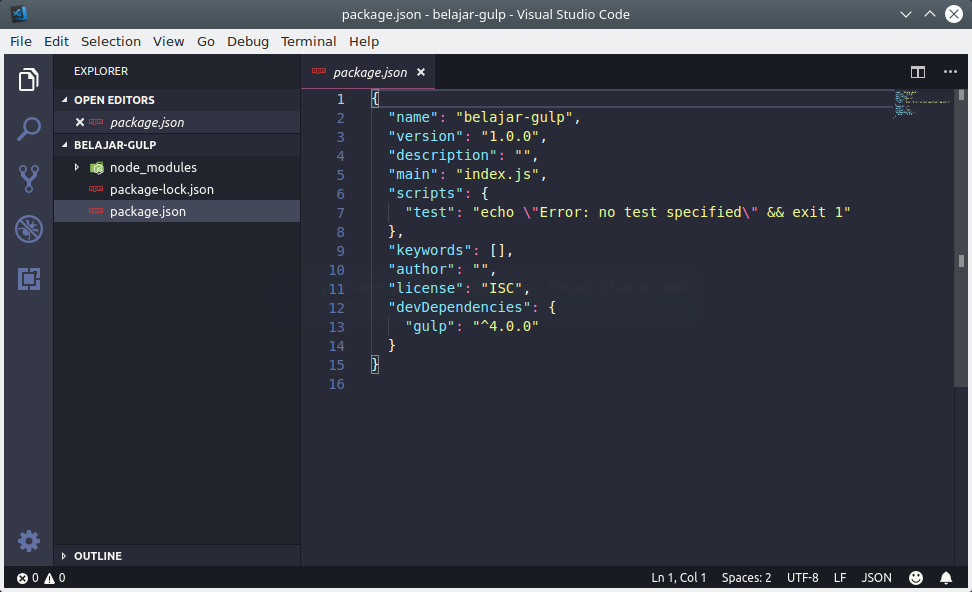Open editor More Actions menu
The image size is (972, 592).
click(951, 72)
